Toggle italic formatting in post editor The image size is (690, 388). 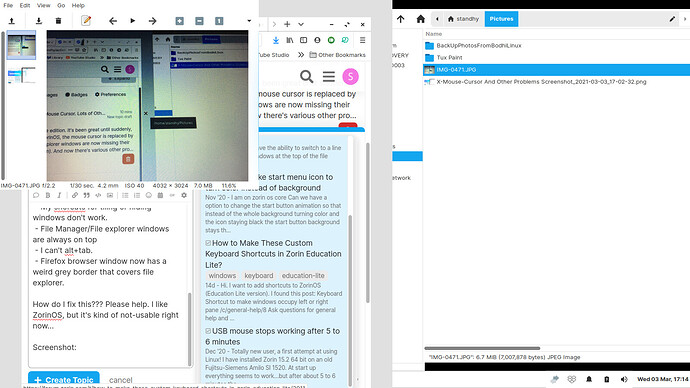point(59,195)
